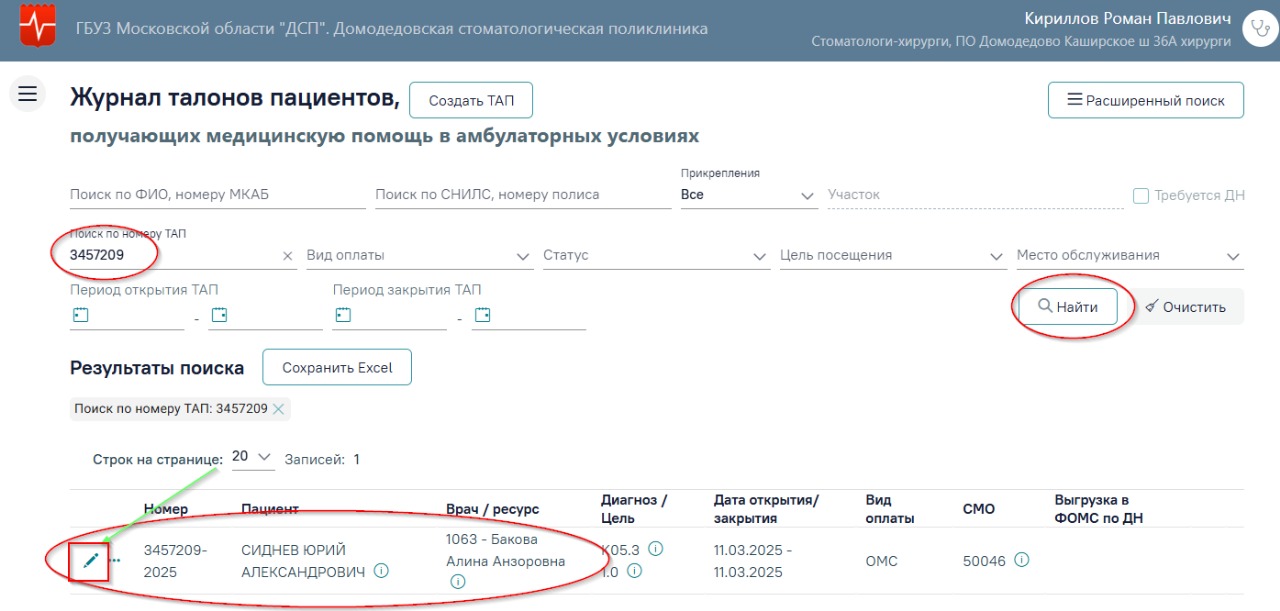Image resolution: width=1280 pixels, height=611 pixels.
Task: Click the 'Дата открытия/закрытия' column header
Action: point(766,509)
